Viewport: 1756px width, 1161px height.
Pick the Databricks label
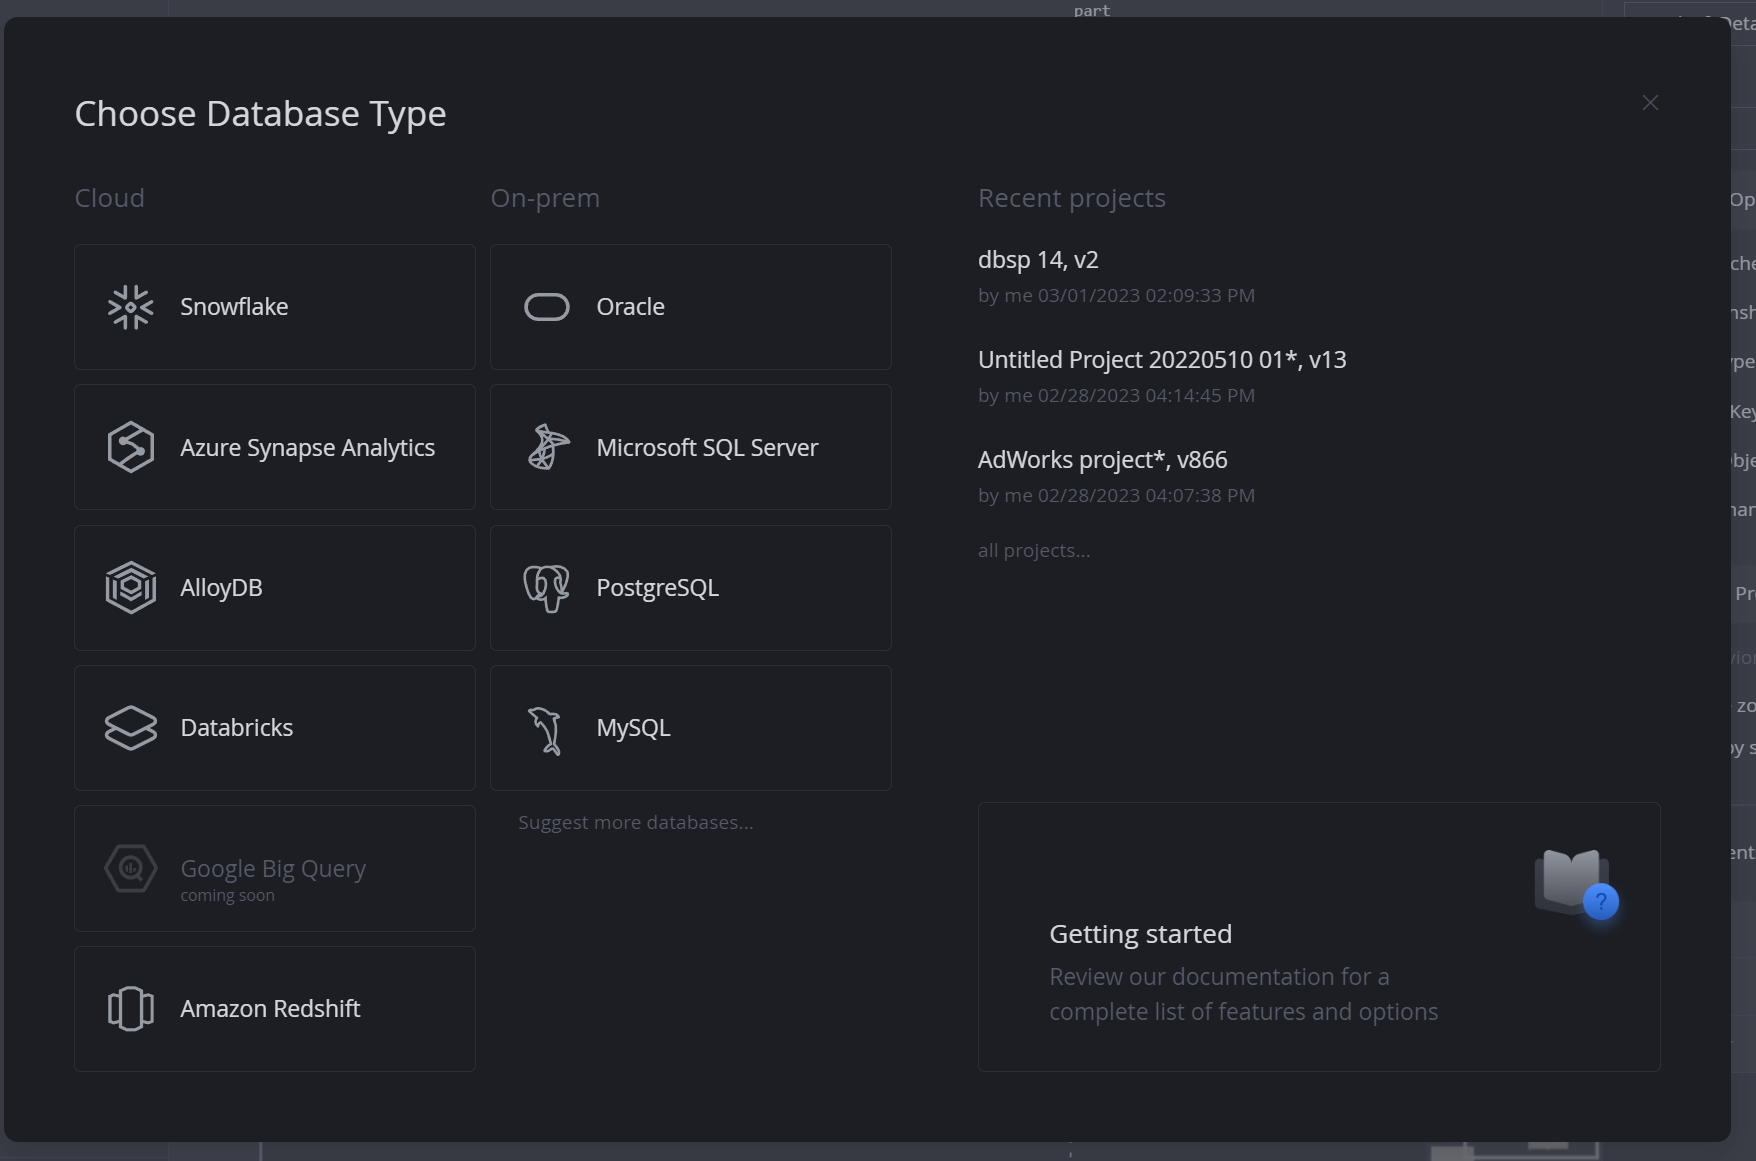237,728
